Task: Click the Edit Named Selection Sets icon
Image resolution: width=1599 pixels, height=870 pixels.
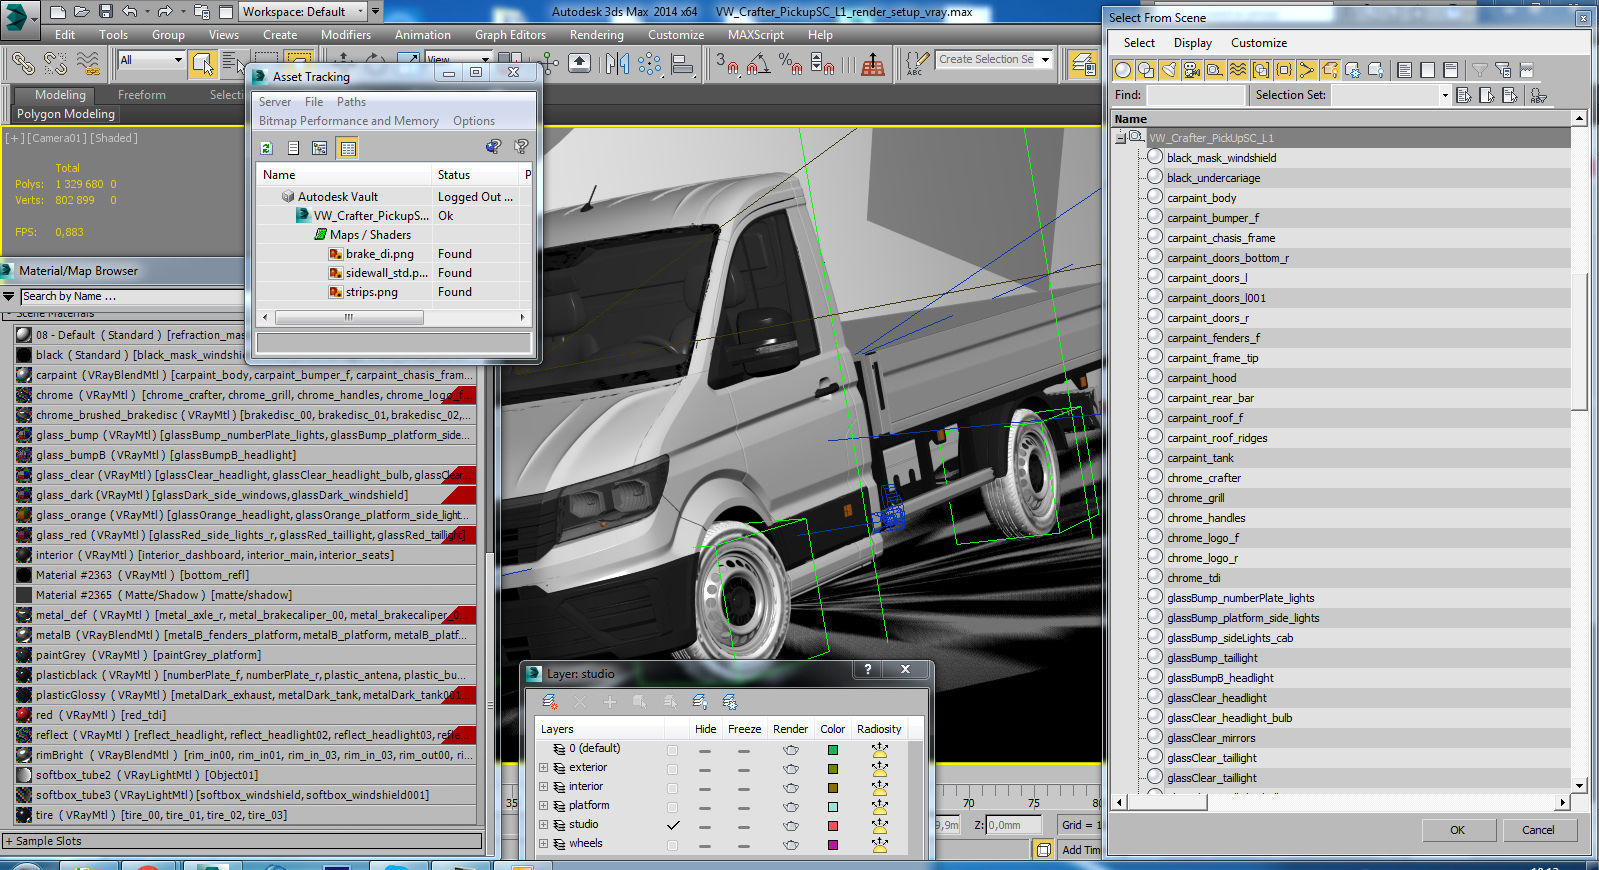Action: pos(916,64)
